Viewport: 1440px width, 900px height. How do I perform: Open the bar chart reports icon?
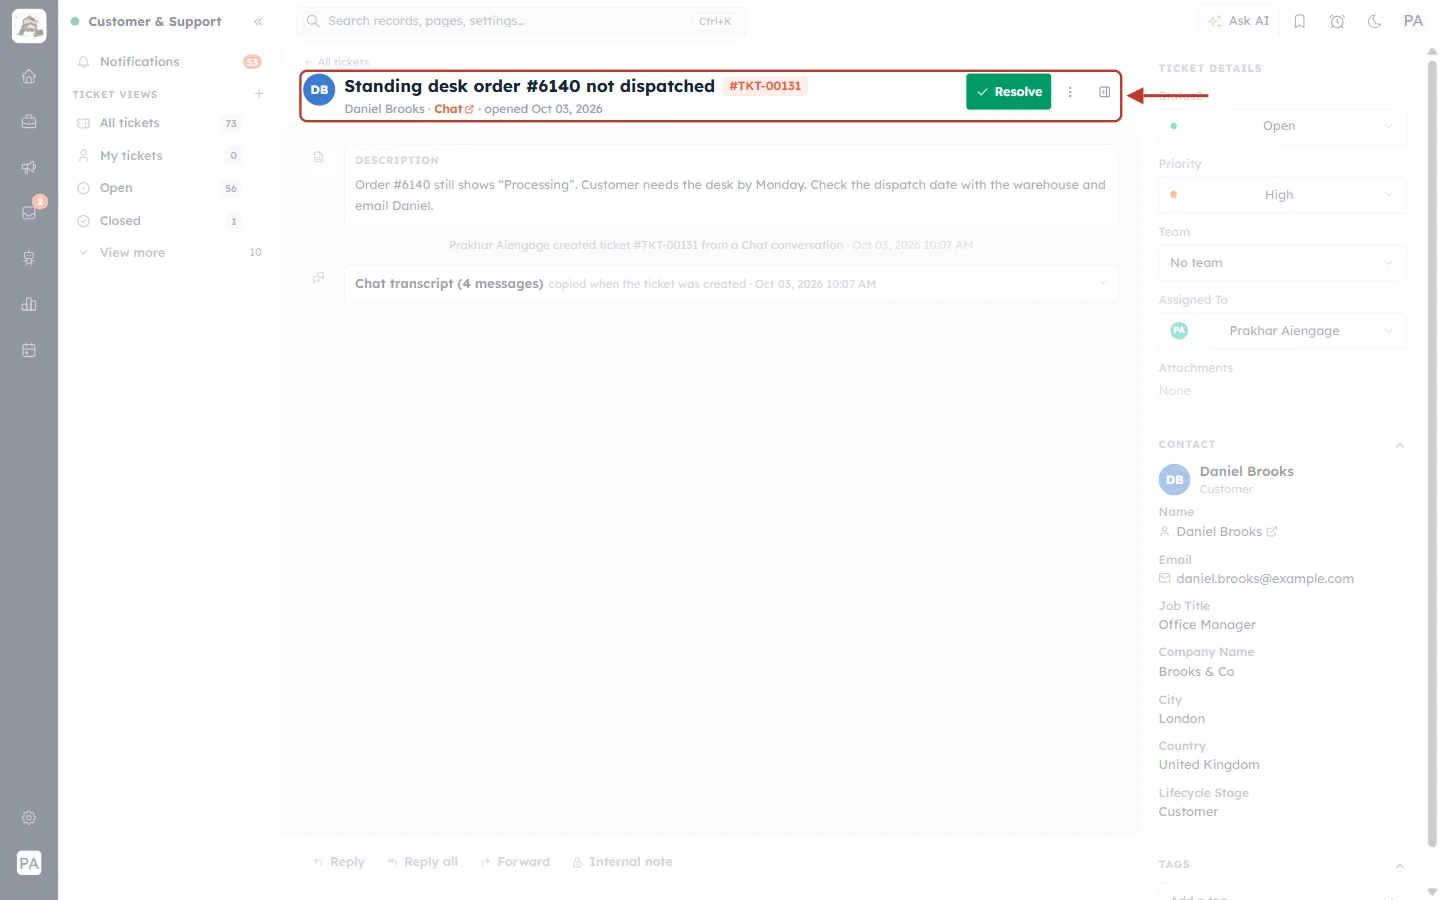29,304
